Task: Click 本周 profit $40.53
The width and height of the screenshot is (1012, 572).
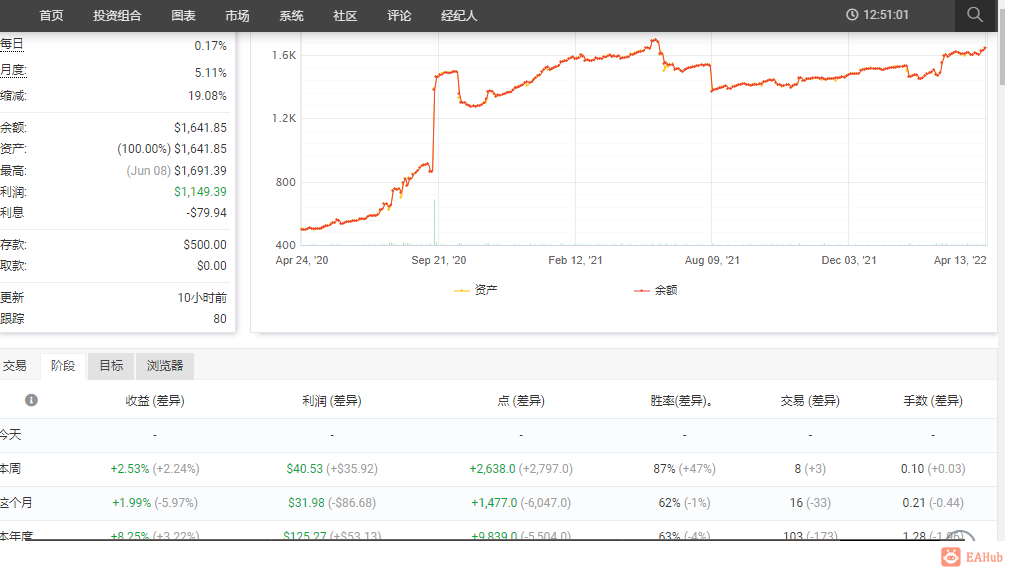Action: pyautogui.click(x=305, y=469)
